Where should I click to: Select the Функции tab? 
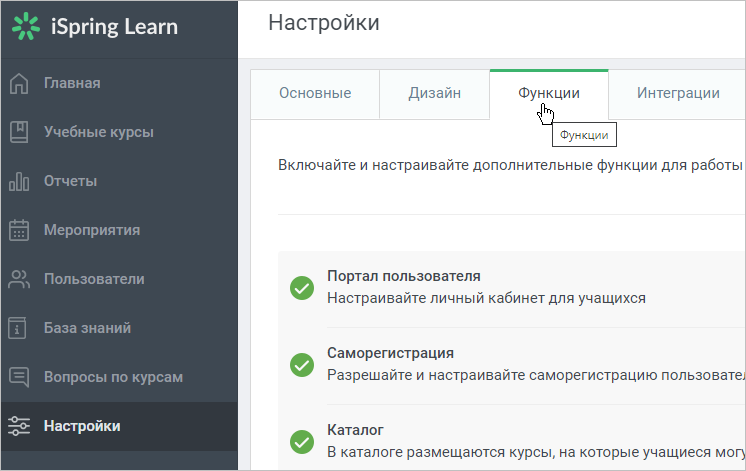click(549, 94)
